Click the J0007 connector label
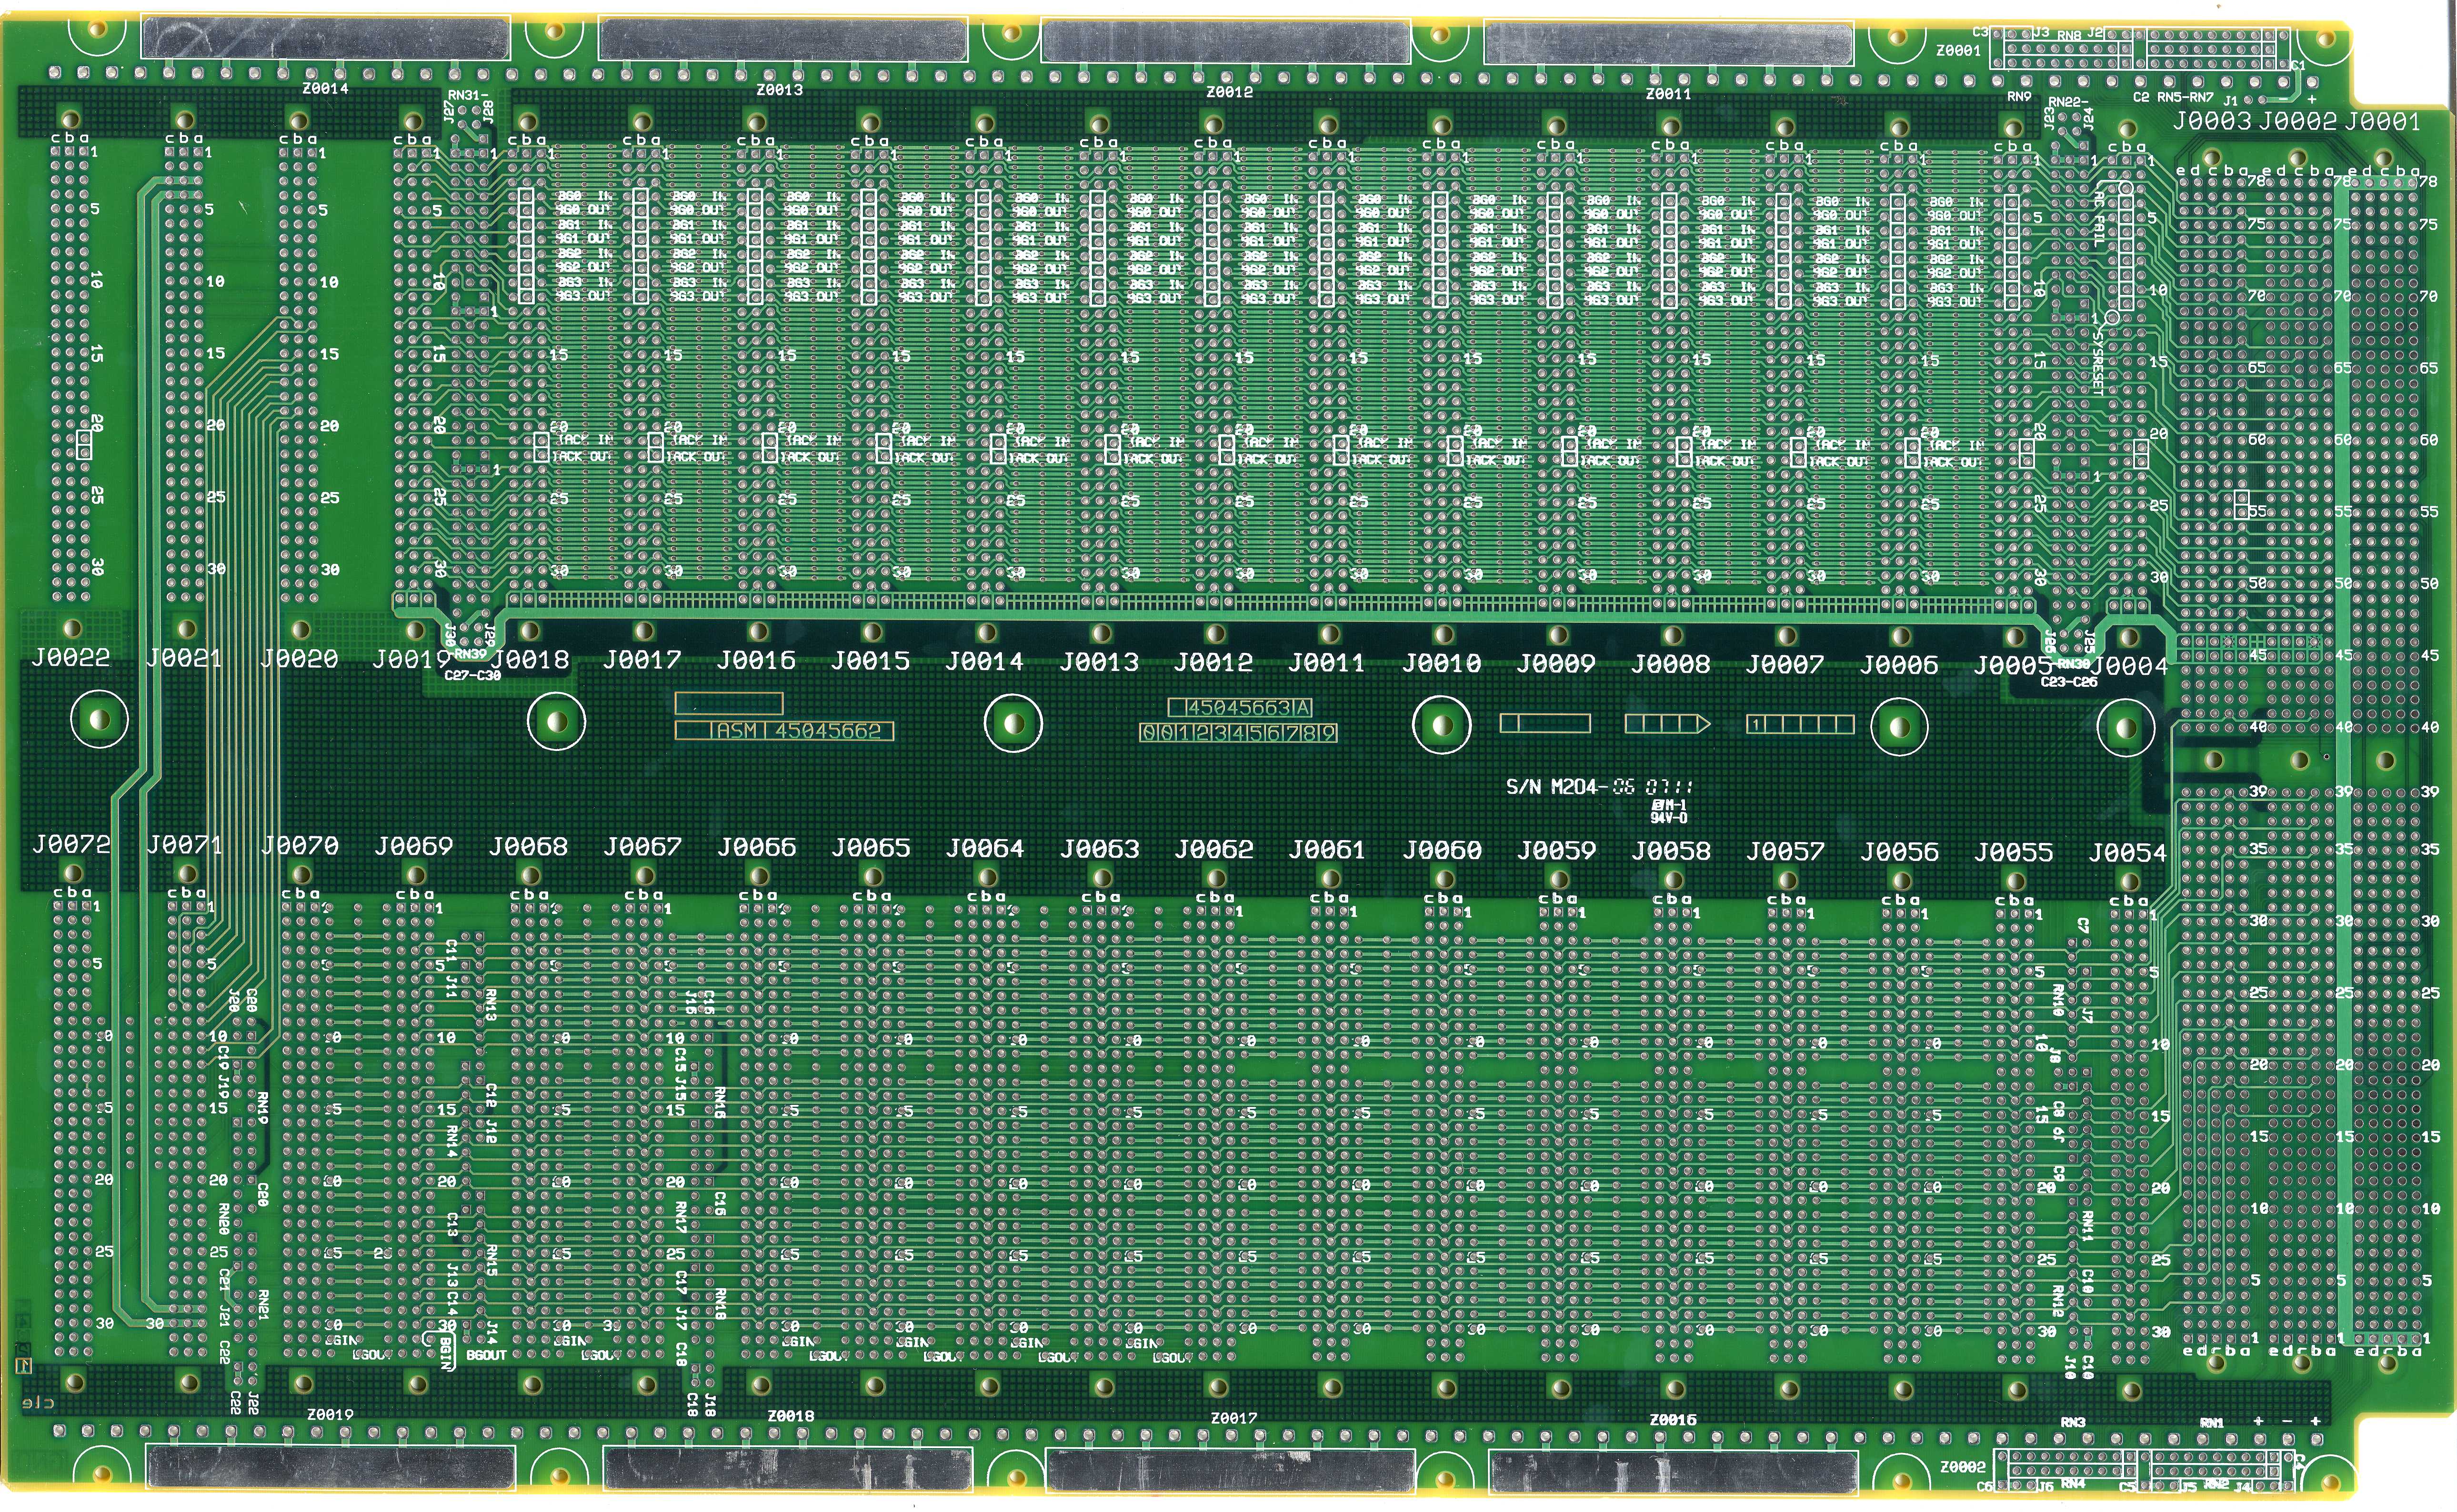This screenshot has width=2457, height=1512. coord(1784,664)
